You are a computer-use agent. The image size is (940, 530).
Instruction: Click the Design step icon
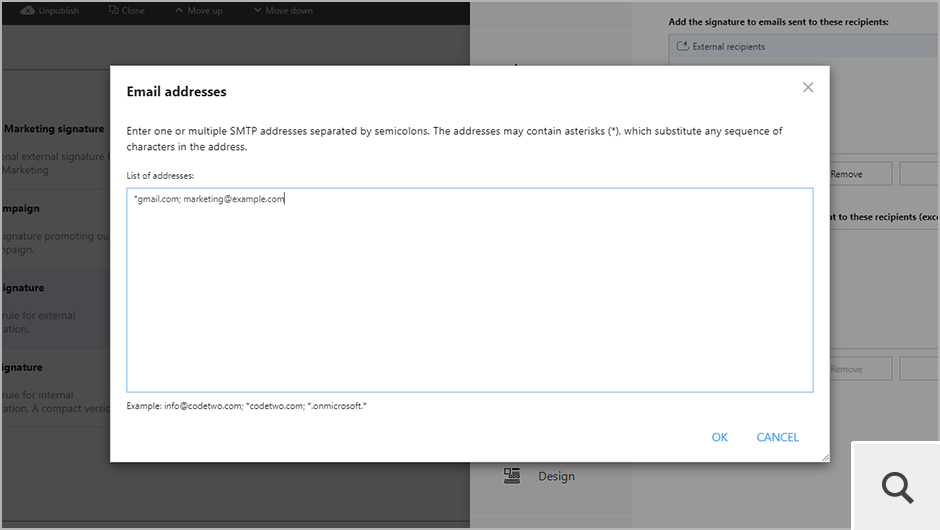click(512, 476)
